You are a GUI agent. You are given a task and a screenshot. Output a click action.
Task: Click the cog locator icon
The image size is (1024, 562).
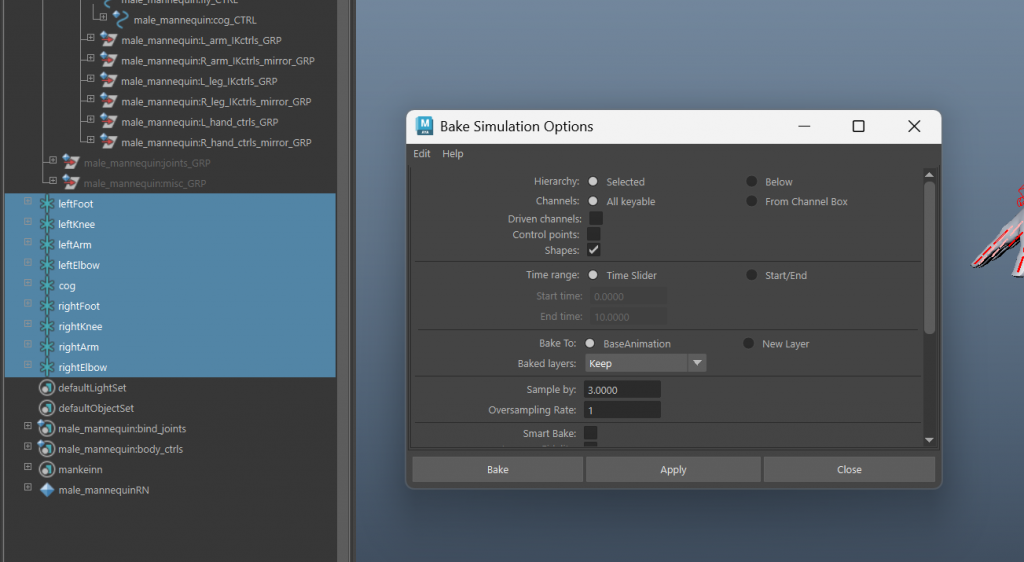47,285
